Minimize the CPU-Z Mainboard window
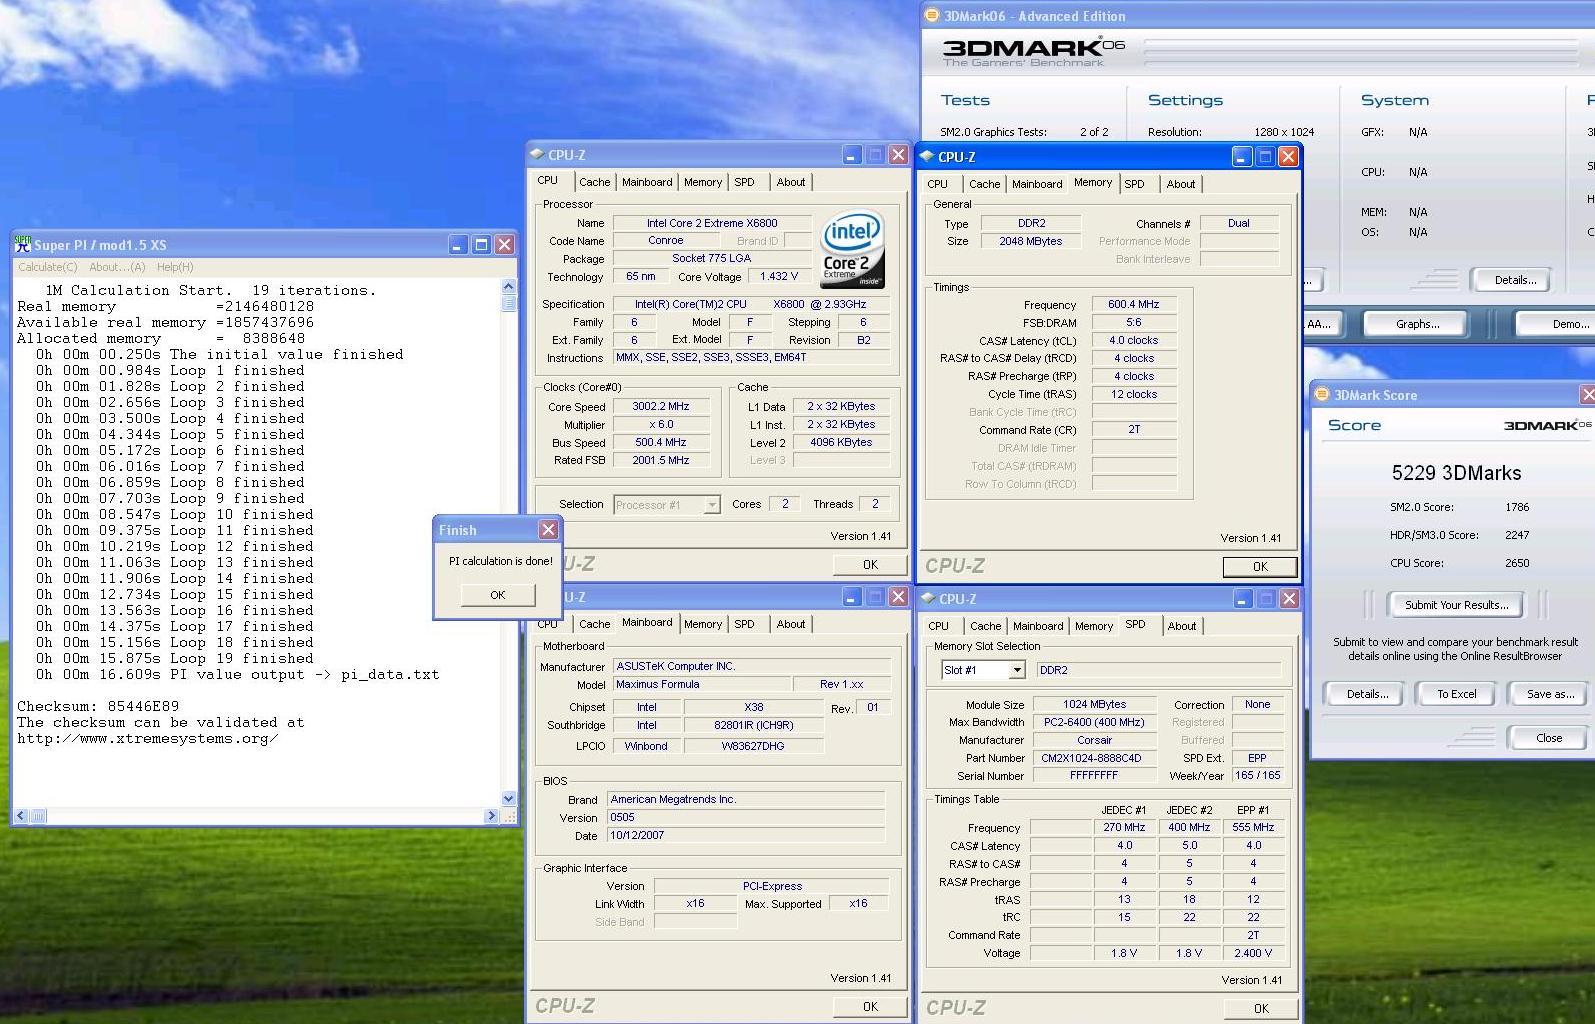Image resolution: width=1595 pixels, height=1024 pixels. click(x=851, y=597)
